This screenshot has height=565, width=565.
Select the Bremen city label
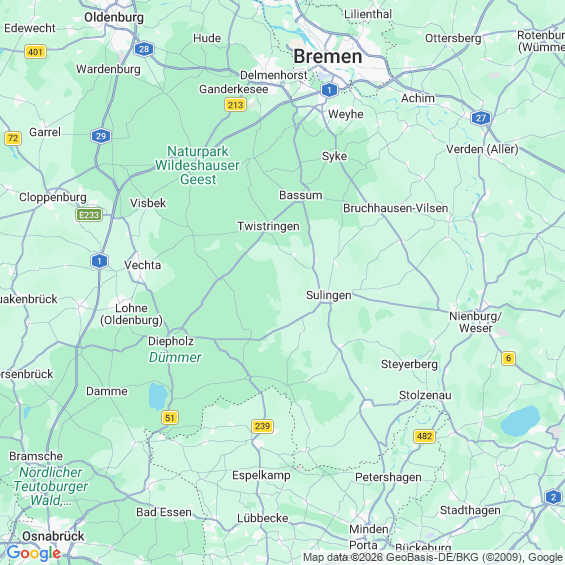[328, 57]
